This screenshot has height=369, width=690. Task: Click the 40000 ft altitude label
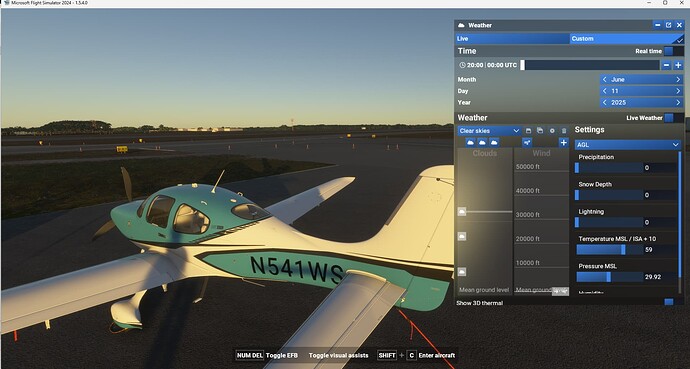pos(528,191)
